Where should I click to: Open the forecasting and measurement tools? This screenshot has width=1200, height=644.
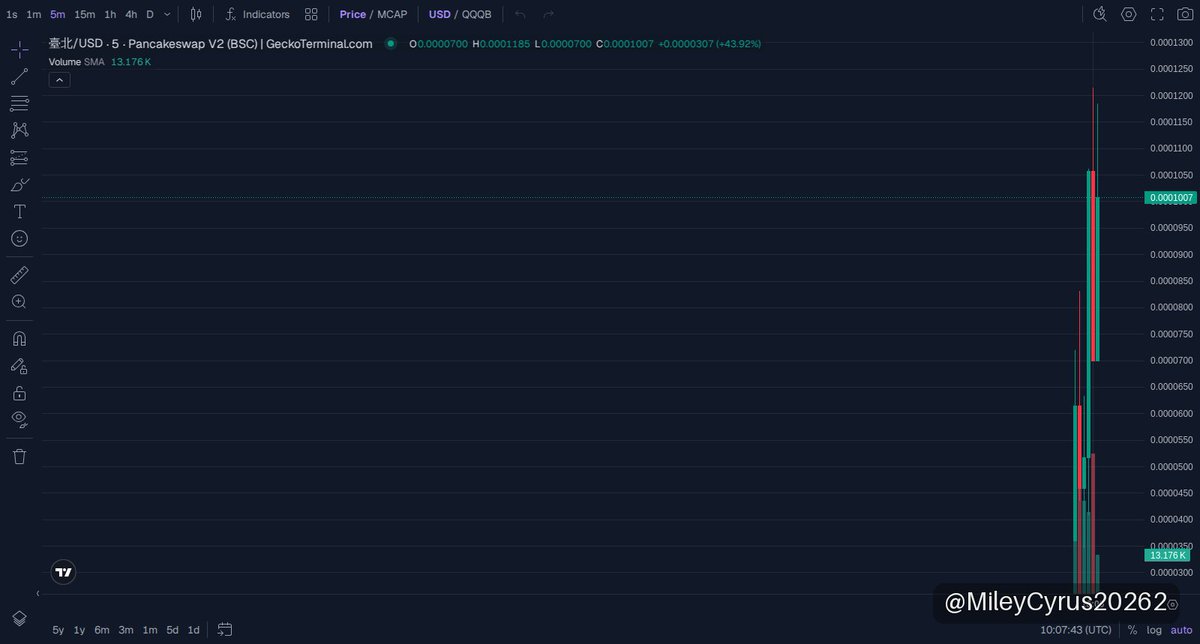pos(19,157)
